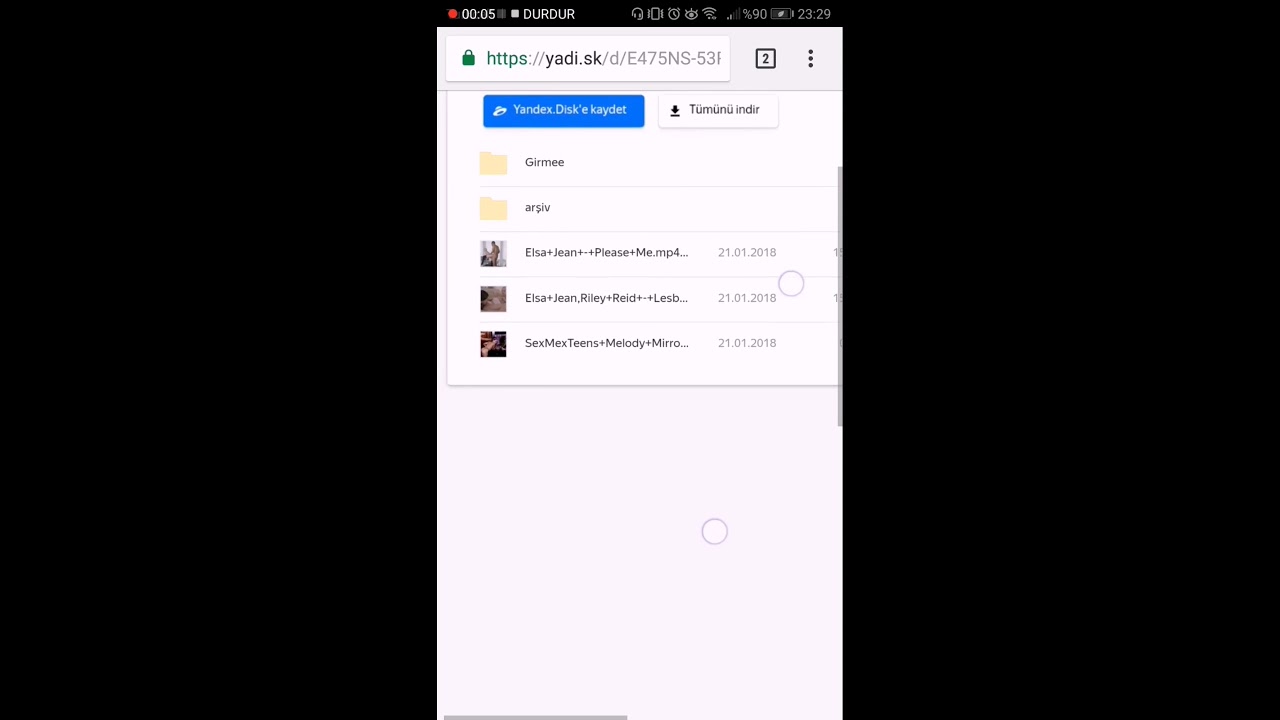Tap the Yandex.Disk saucer logo icon
The width and height of the screenshot is (1280, 720).
coord(500,111)
